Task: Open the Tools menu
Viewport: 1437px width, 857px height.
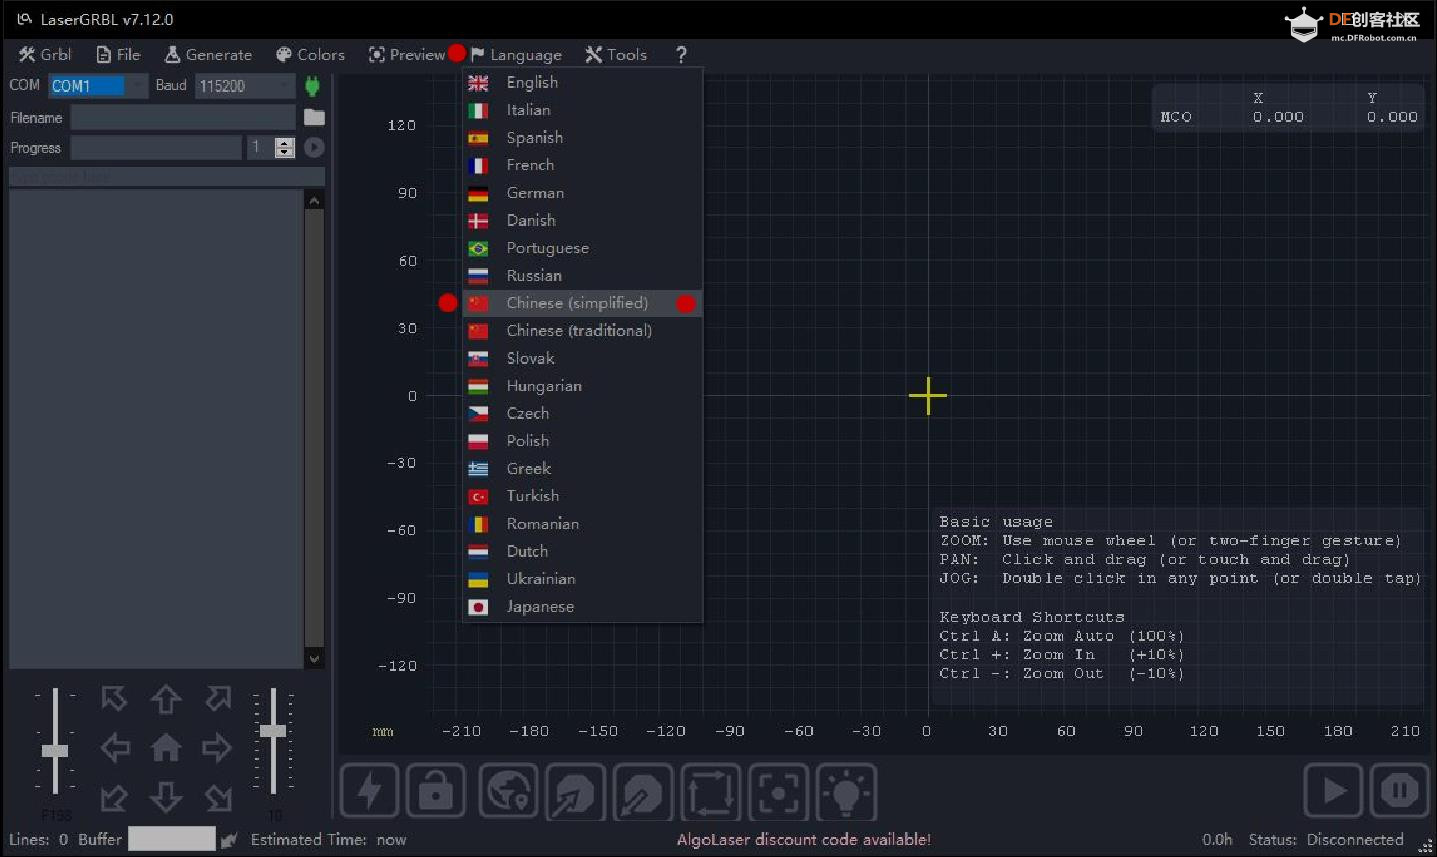Action: click(616, 54)
